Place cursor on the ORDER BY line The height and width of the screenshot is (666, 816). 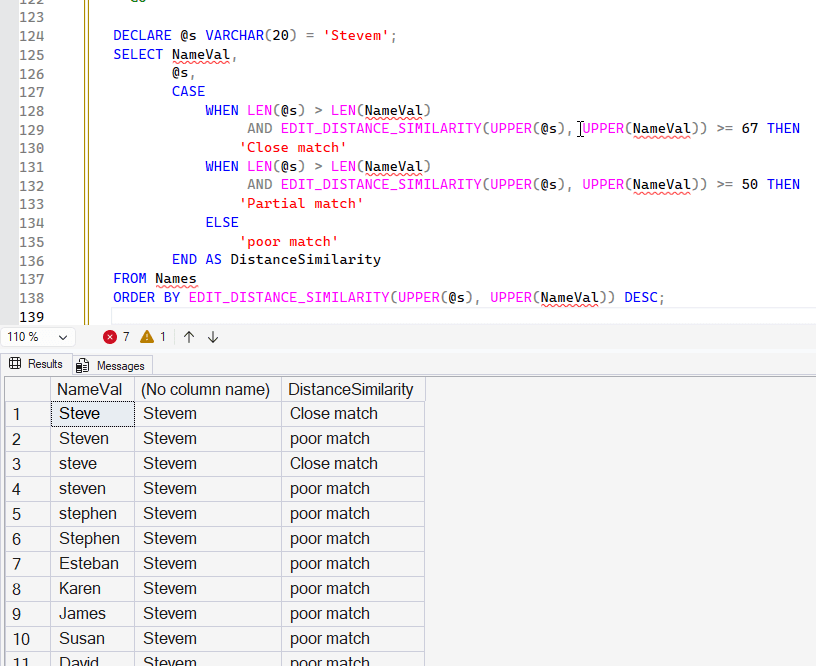(300, 297)
